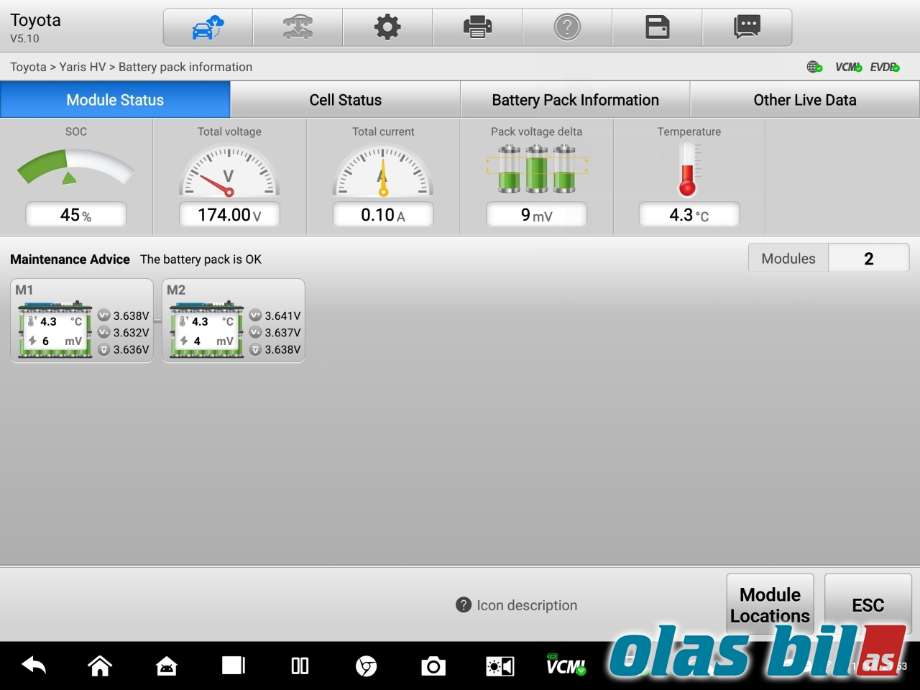The image size is (920, 690).
Task: Switch to Cell Status tab
Action: tap(346, 100)
